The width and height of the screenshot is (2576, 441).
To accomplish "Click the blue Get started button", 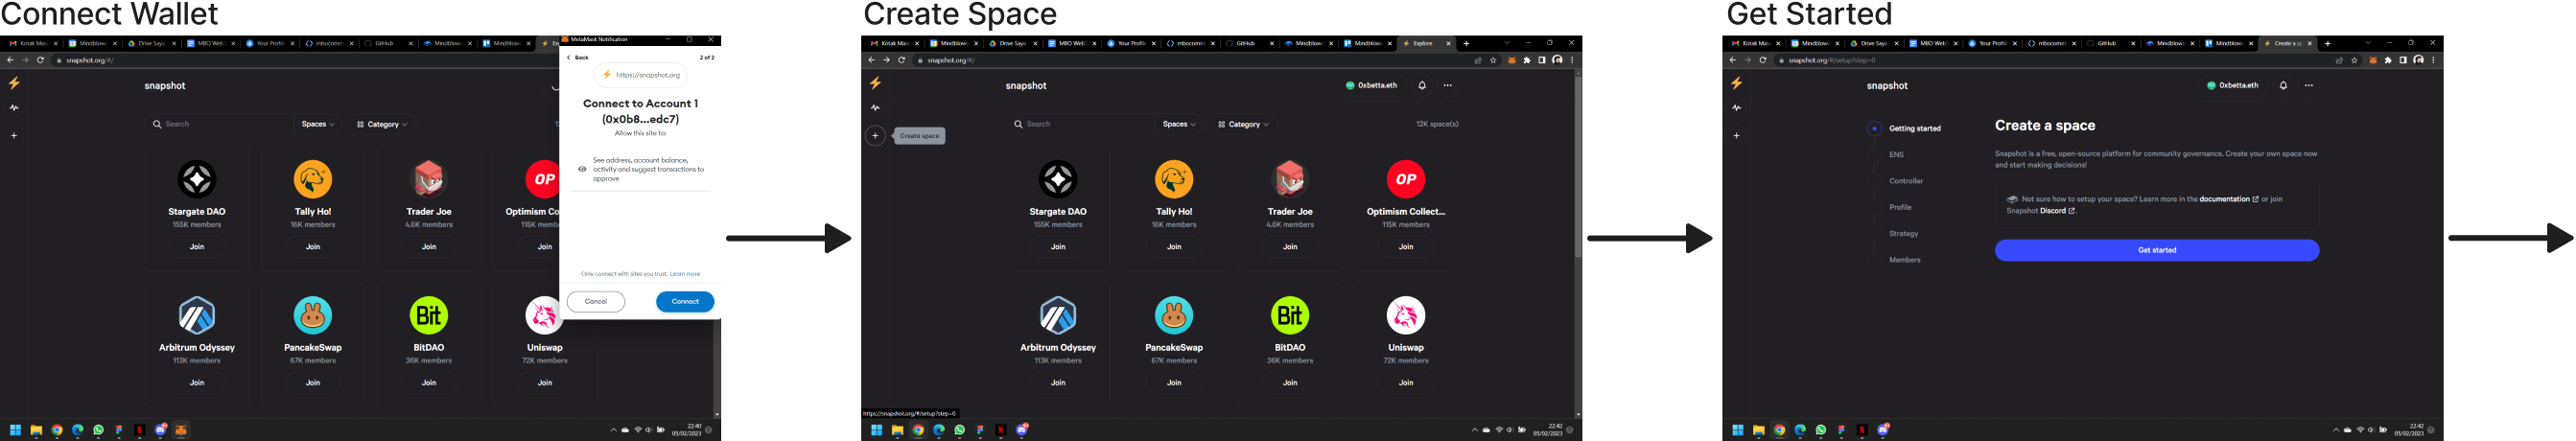I will click(2156, 250).
